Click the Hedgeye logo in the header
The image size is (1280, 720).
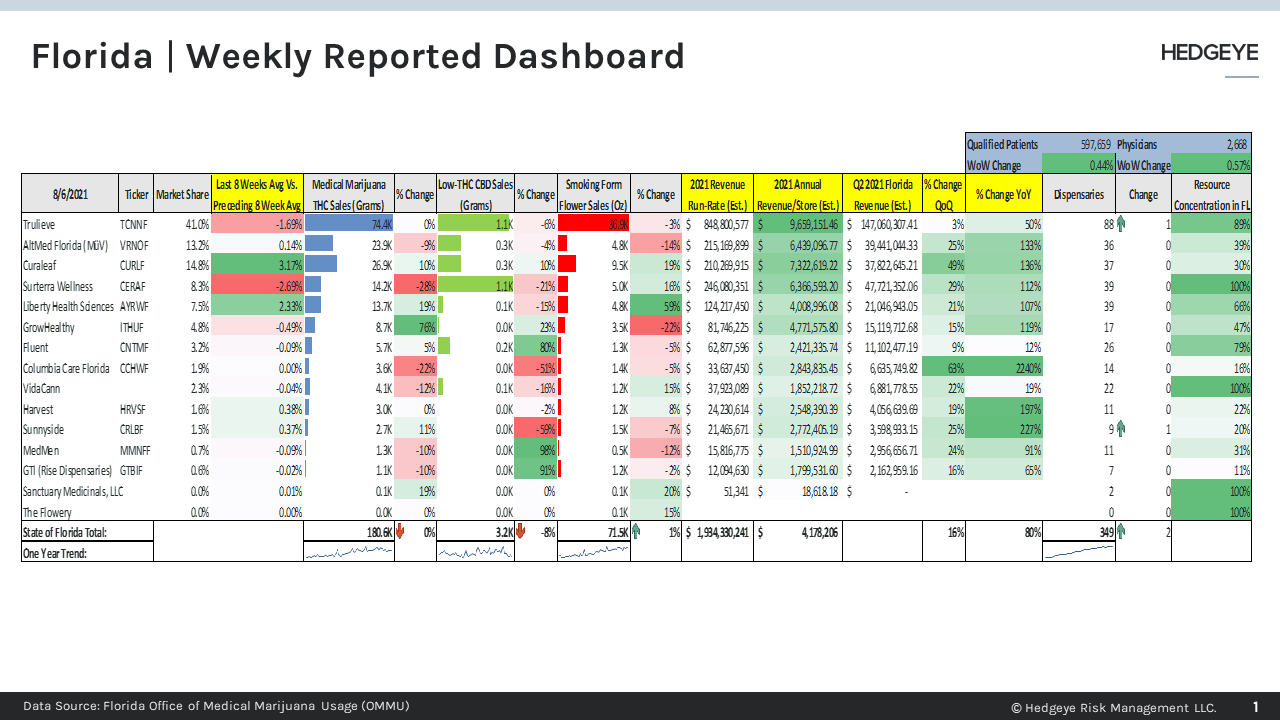(1209, 54)
